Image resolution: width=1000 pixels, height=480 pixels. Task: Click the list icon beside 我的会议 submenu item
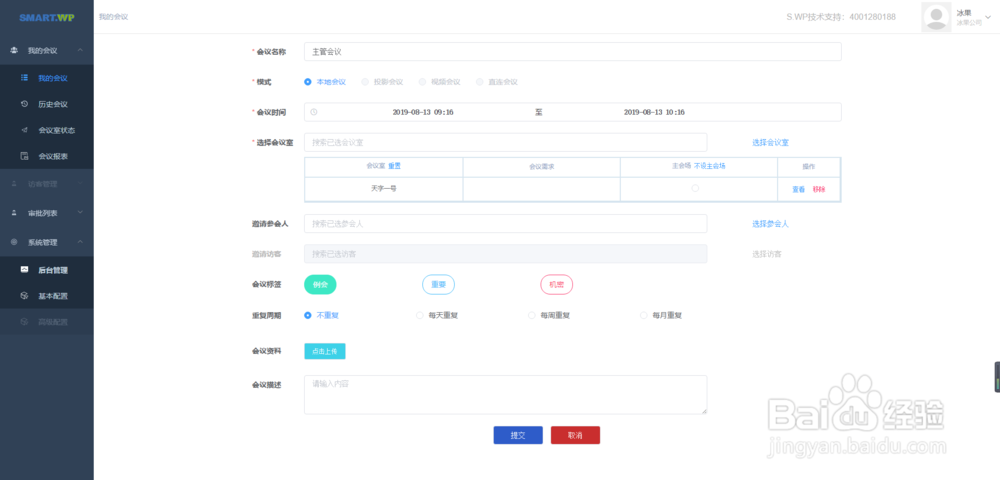(x=24, y=78)
